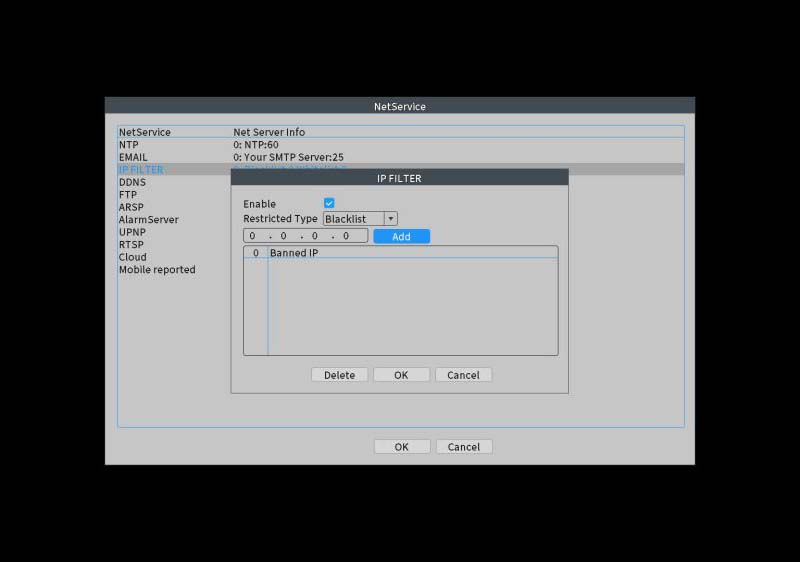Click Delete in the IP Filter dialog
Viewport: 800px width, 562px height.
(x=339, y=375)
